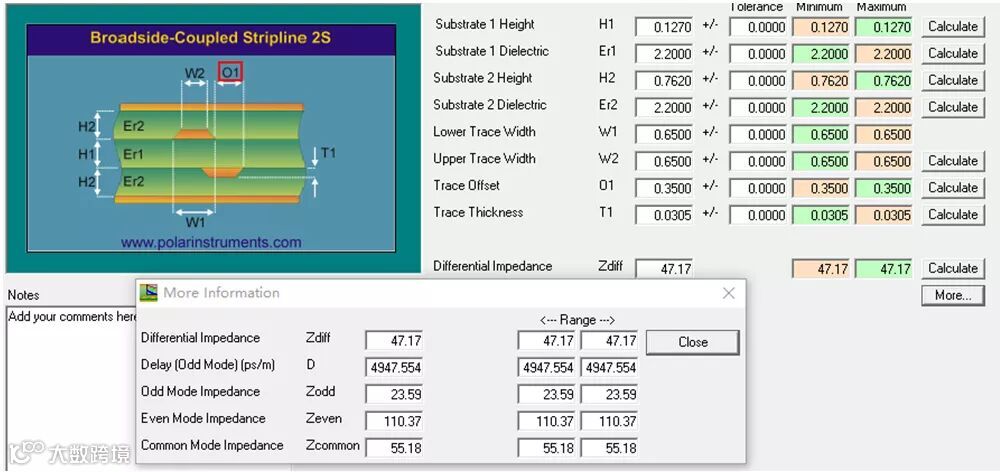Click the Zdiff maximum field in main panel
The height and width of the screenshot is (472, 1000).
pos(884,269)
